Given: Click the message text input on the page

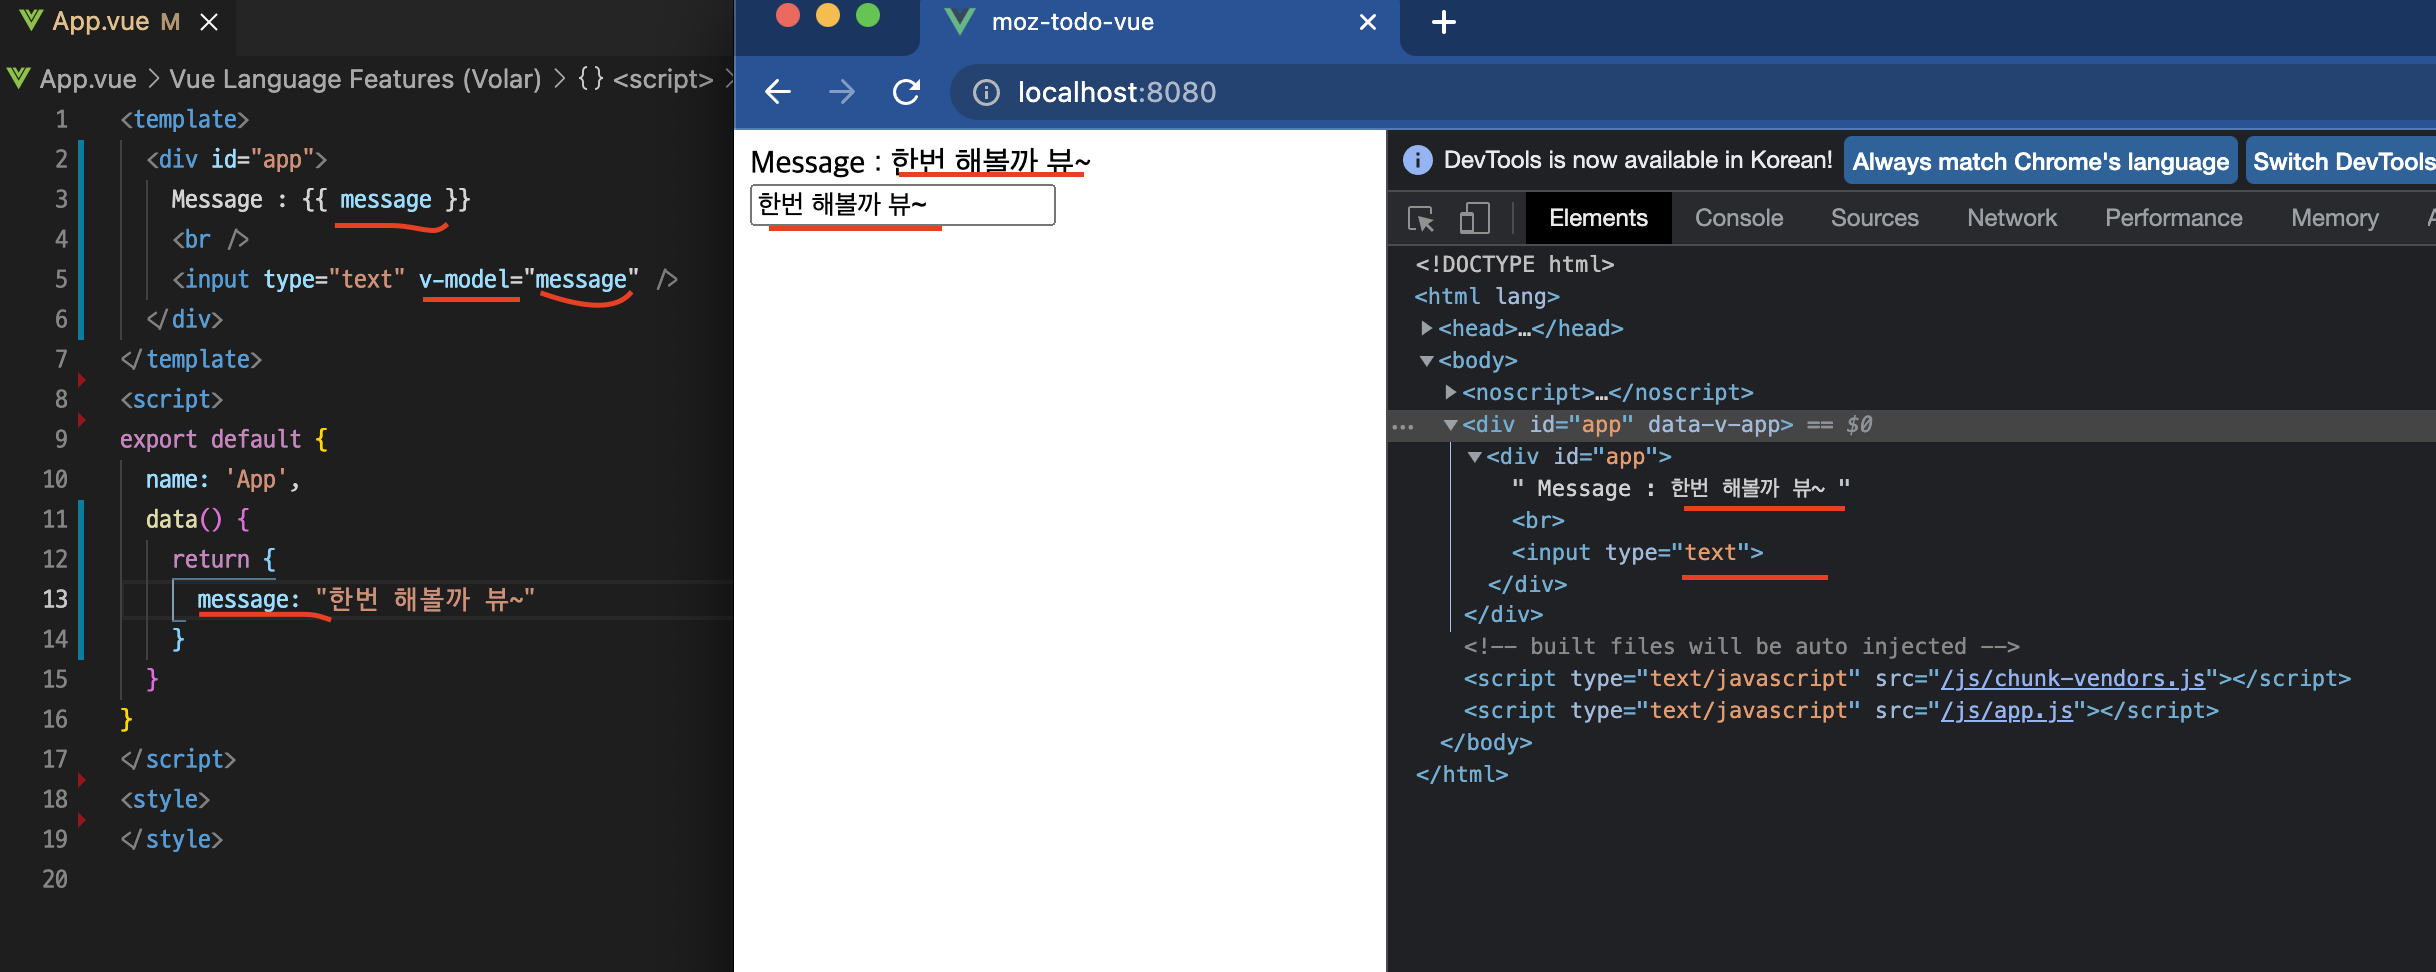Looking at the screenshot, I should tap(902, 205).
